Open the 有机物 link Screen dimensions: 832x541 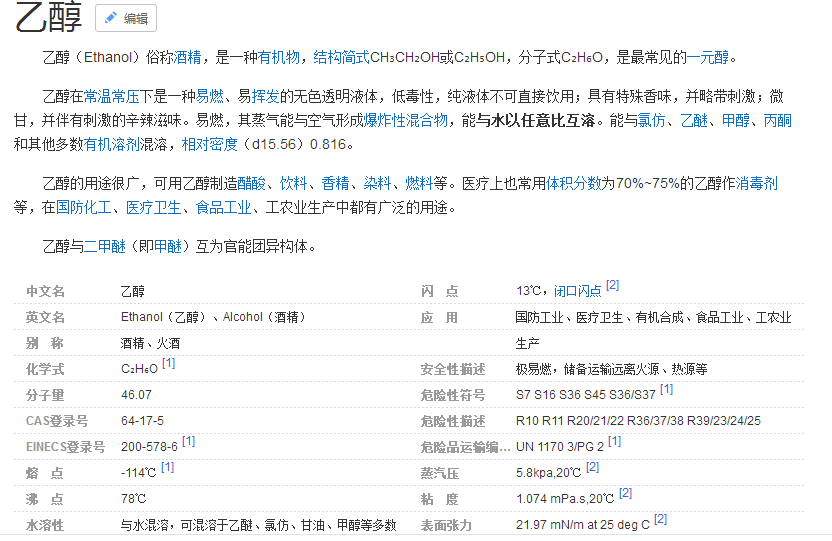pyautogui.click(x=279, y=57)
